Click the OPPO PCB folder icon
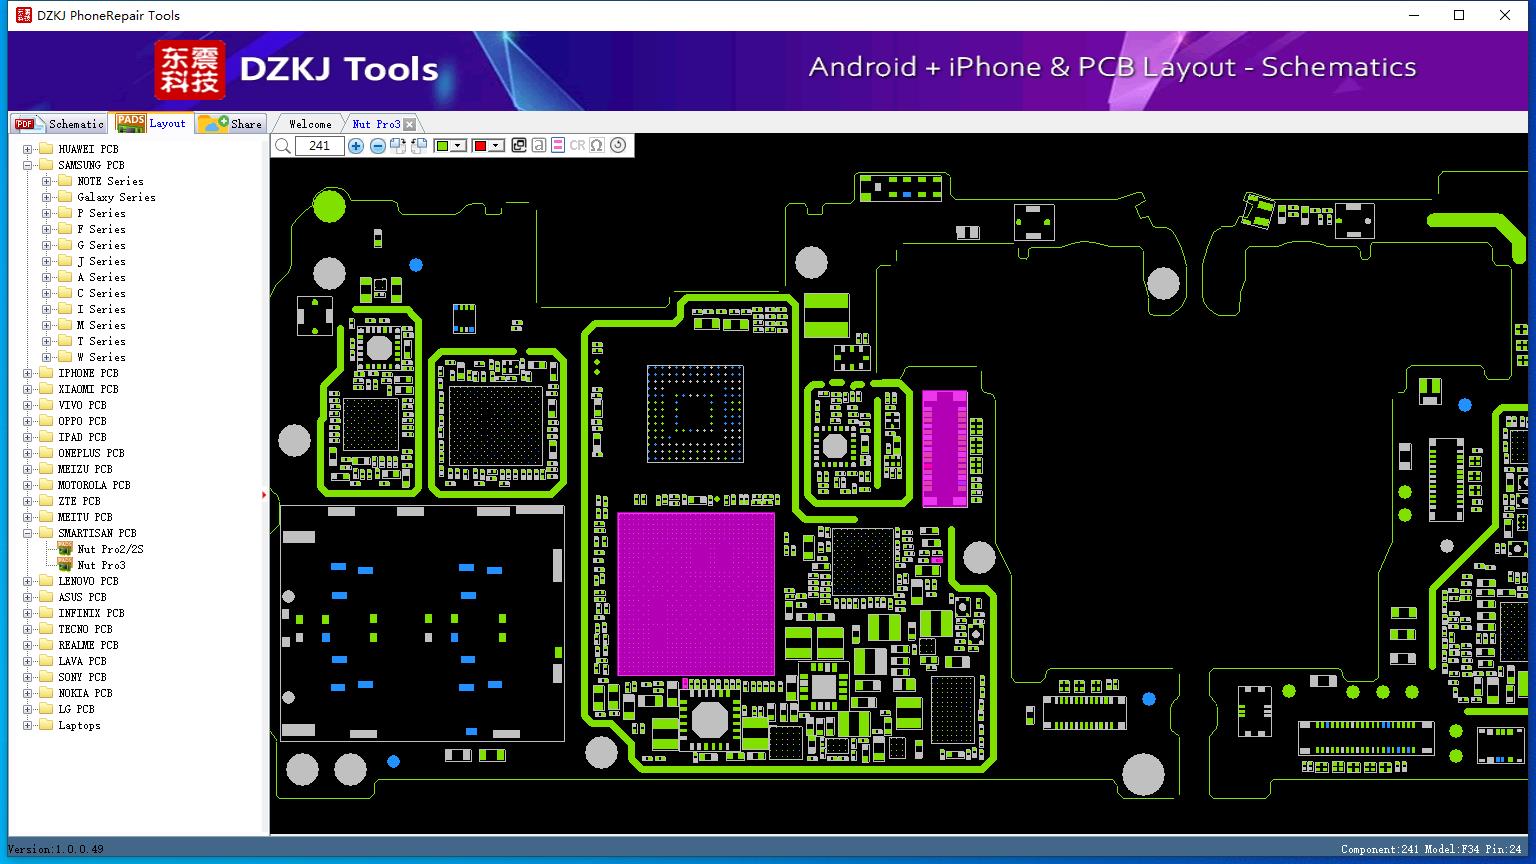 [x=46, y=421]
